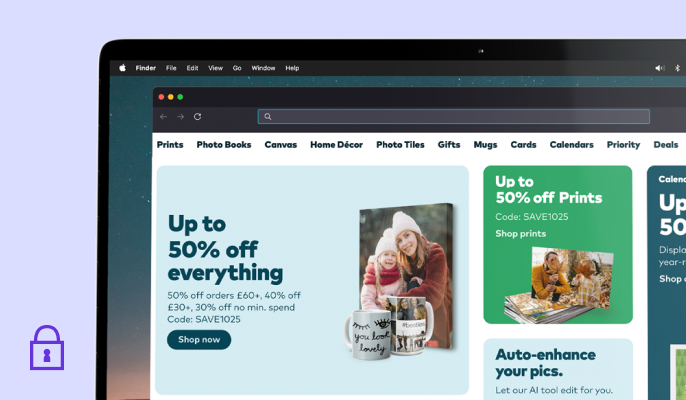Click the search magnifier in address bar
This screenshot has height=400, width=686.
pos(268,117)
